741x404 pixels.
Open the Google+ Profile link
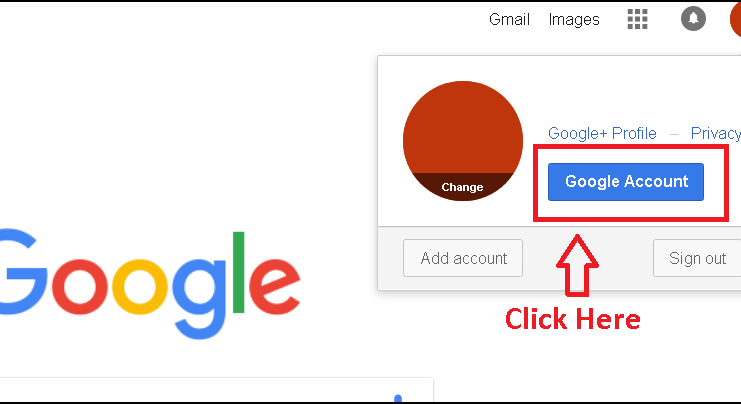coord(602,133)
